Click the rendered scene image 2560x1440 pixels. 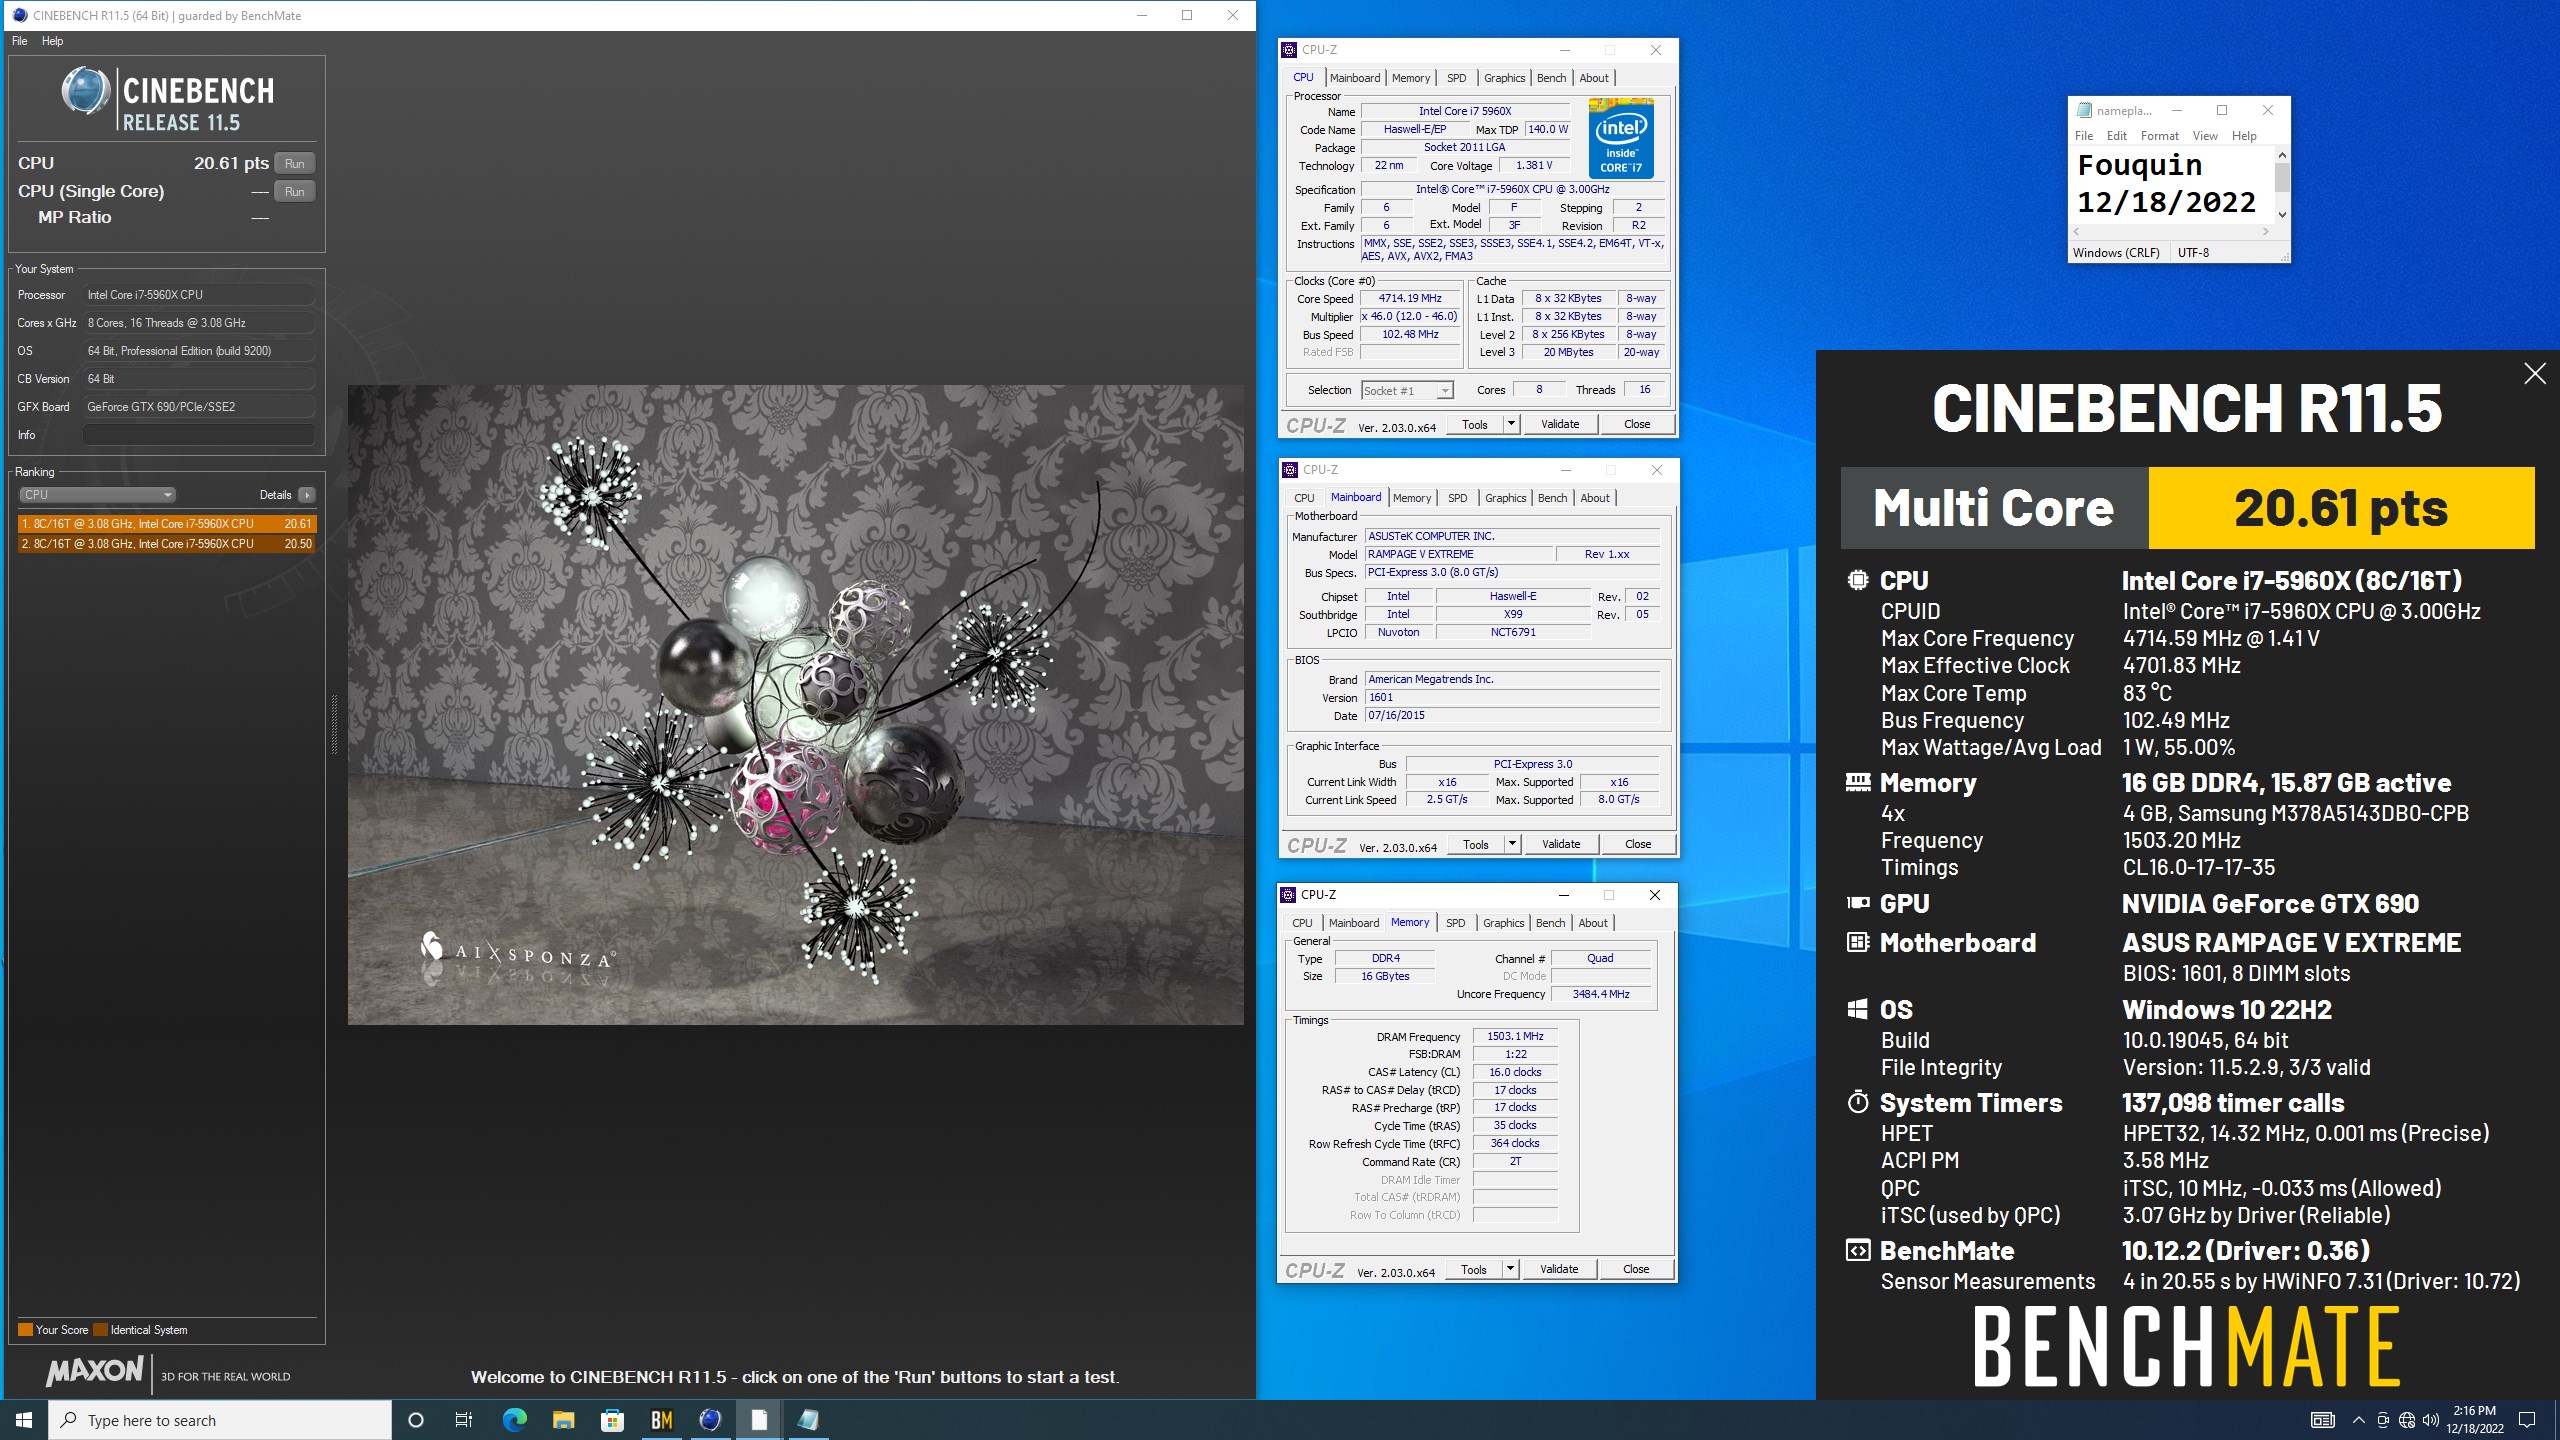796,705
